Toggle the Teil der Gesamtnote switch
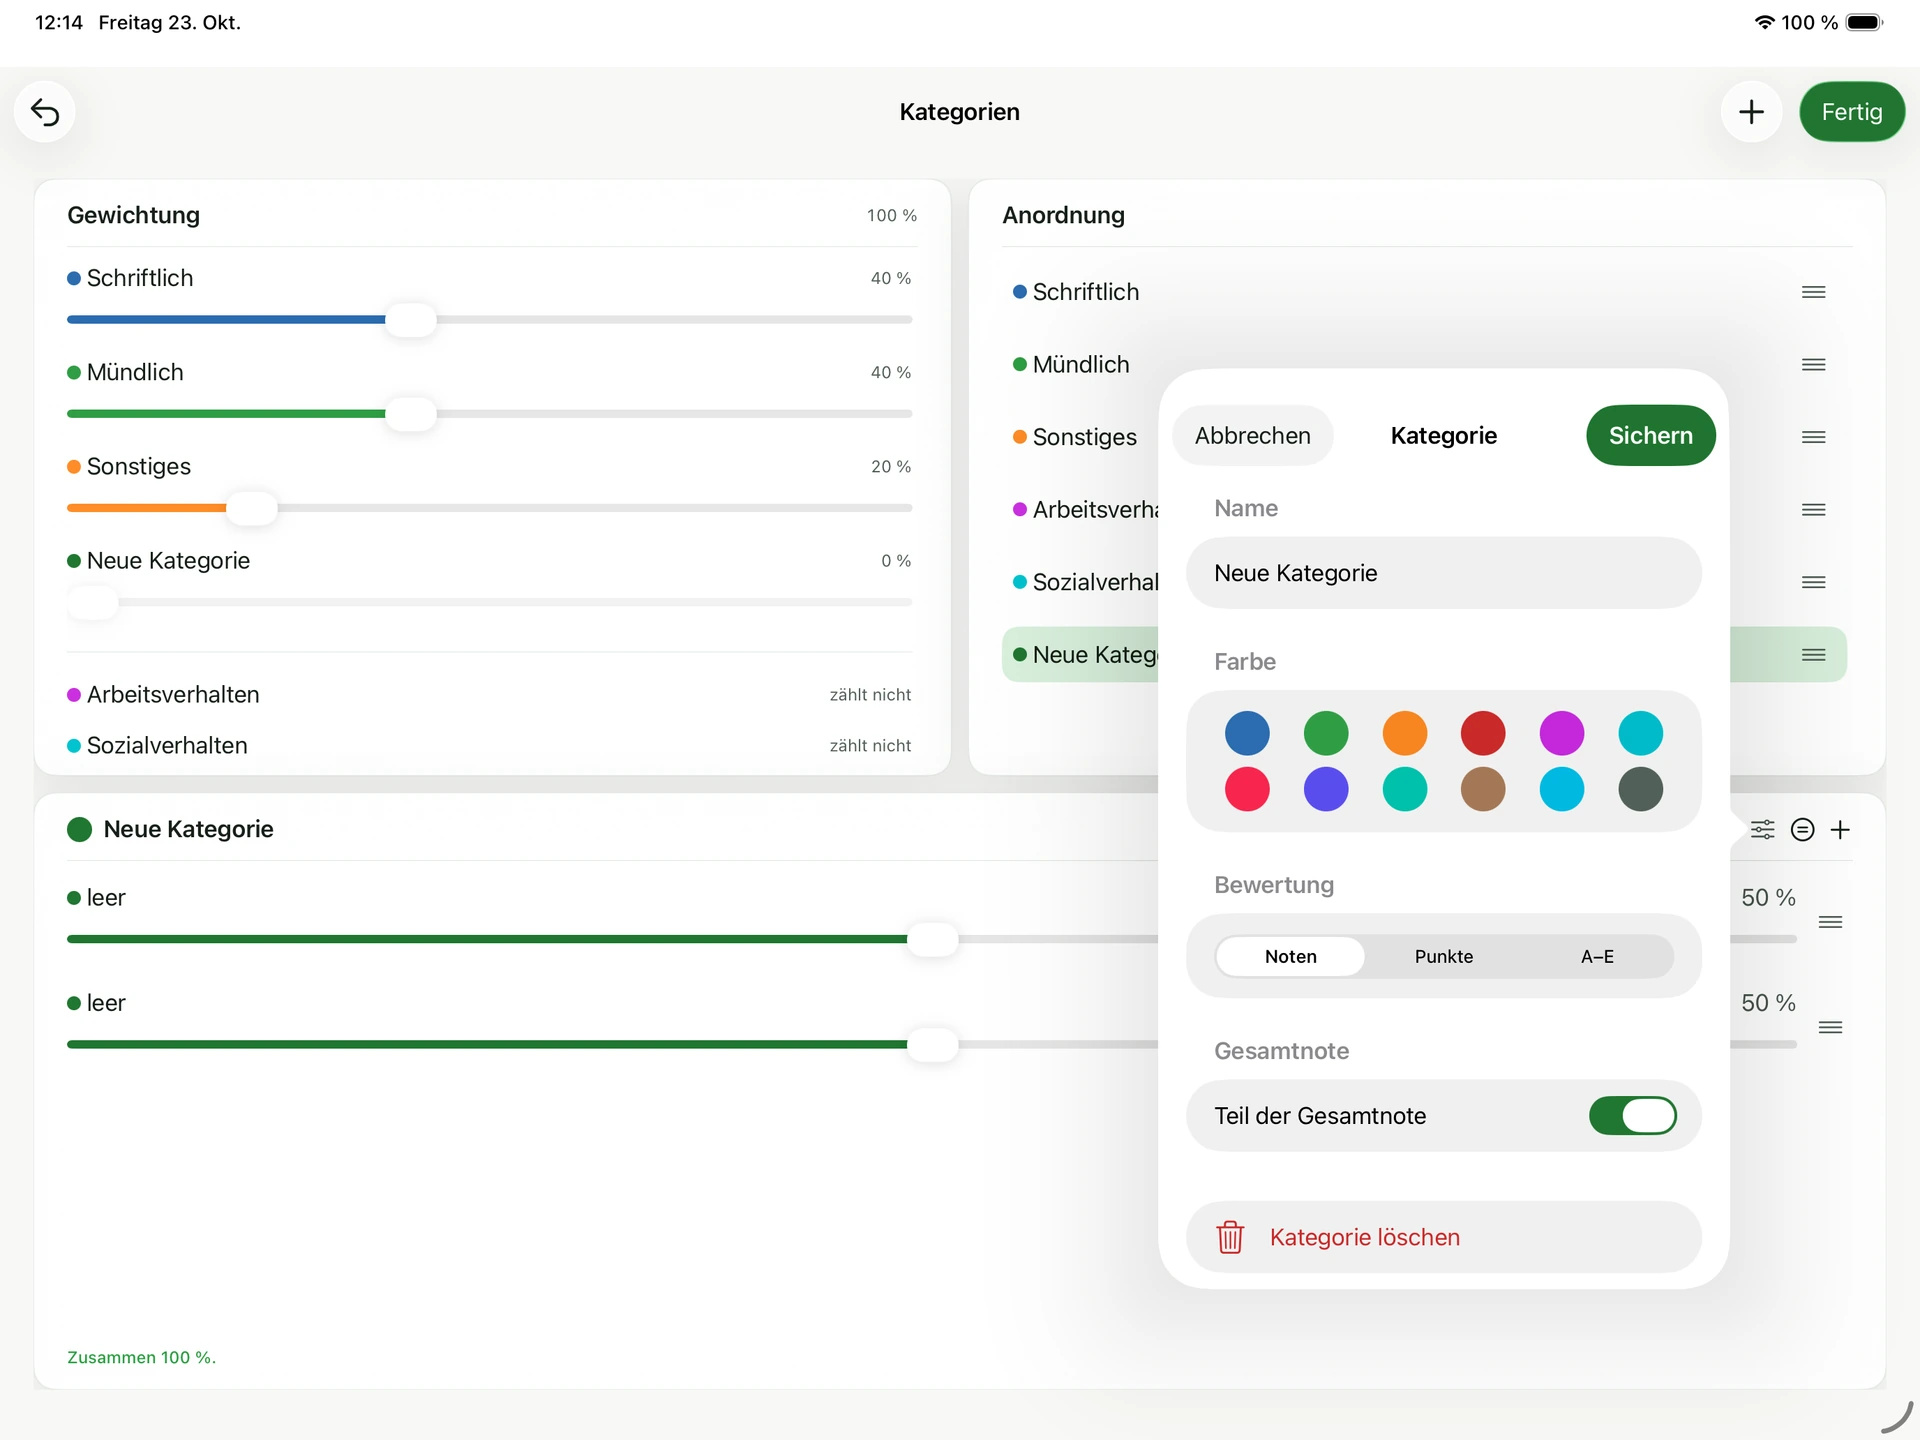 [x=1633, y=1115]
